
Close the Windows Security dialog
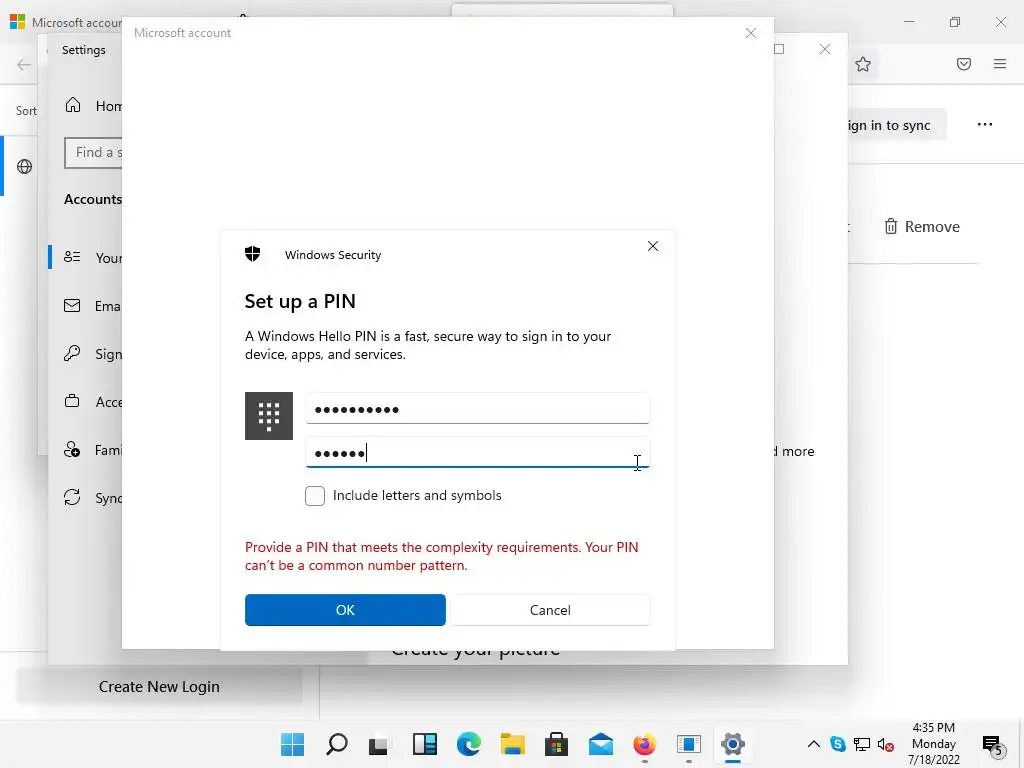coord(652,246)
